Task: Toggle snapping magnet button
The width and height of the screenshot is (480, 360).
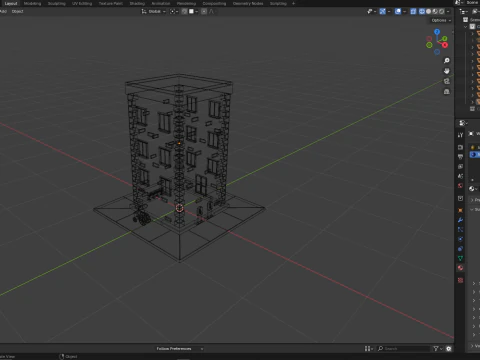Action: pos(184,11)
